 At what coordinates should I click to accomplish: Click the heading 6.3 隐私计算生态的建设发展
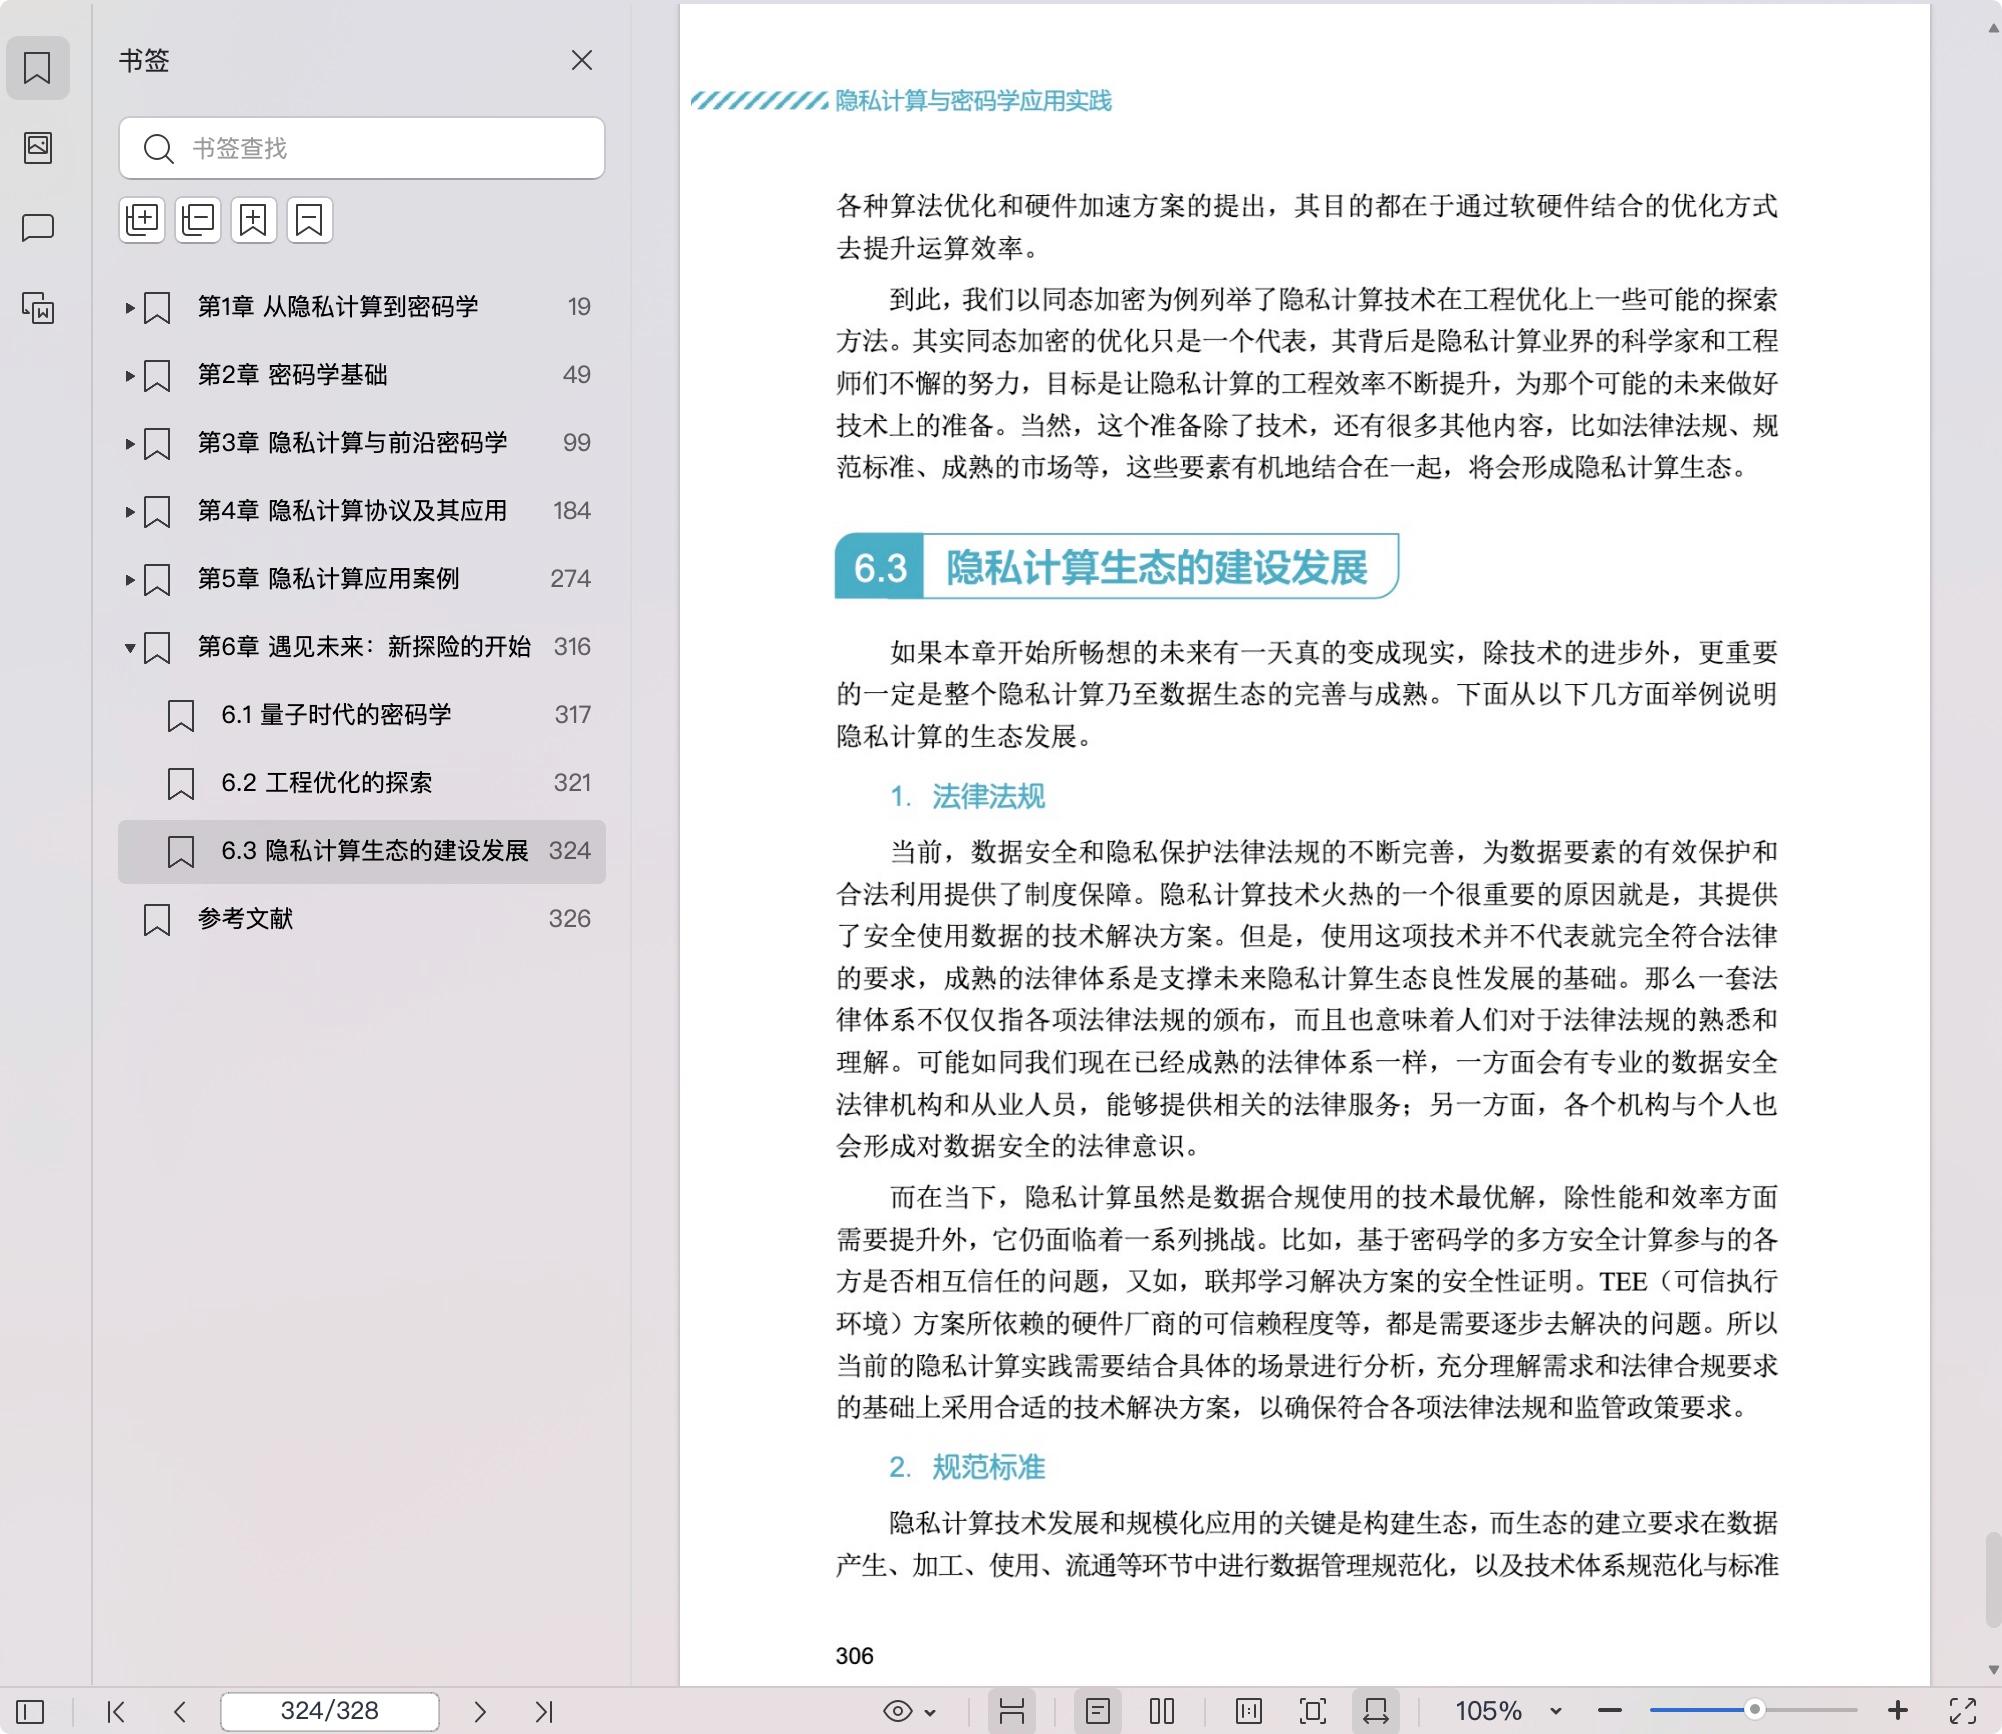(x=1116, y=567)
